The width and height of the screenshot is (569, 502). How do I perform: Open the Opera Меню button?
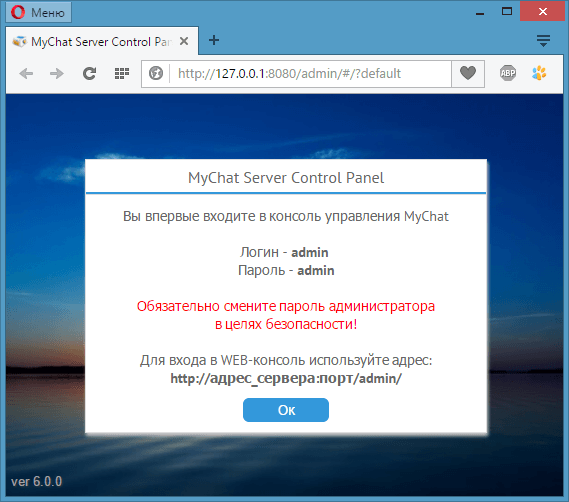(38, 12)
